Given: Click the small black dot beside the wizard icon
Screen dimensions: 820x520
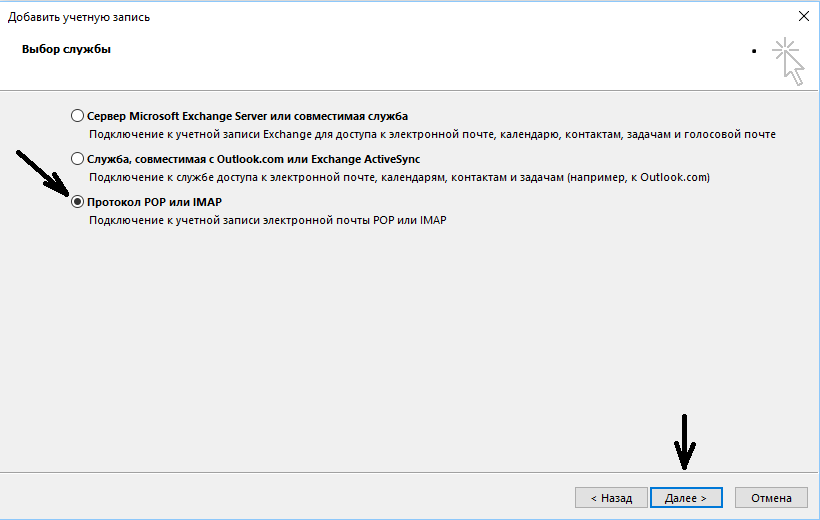Looking at the screenshot, I should pos(753,48).
